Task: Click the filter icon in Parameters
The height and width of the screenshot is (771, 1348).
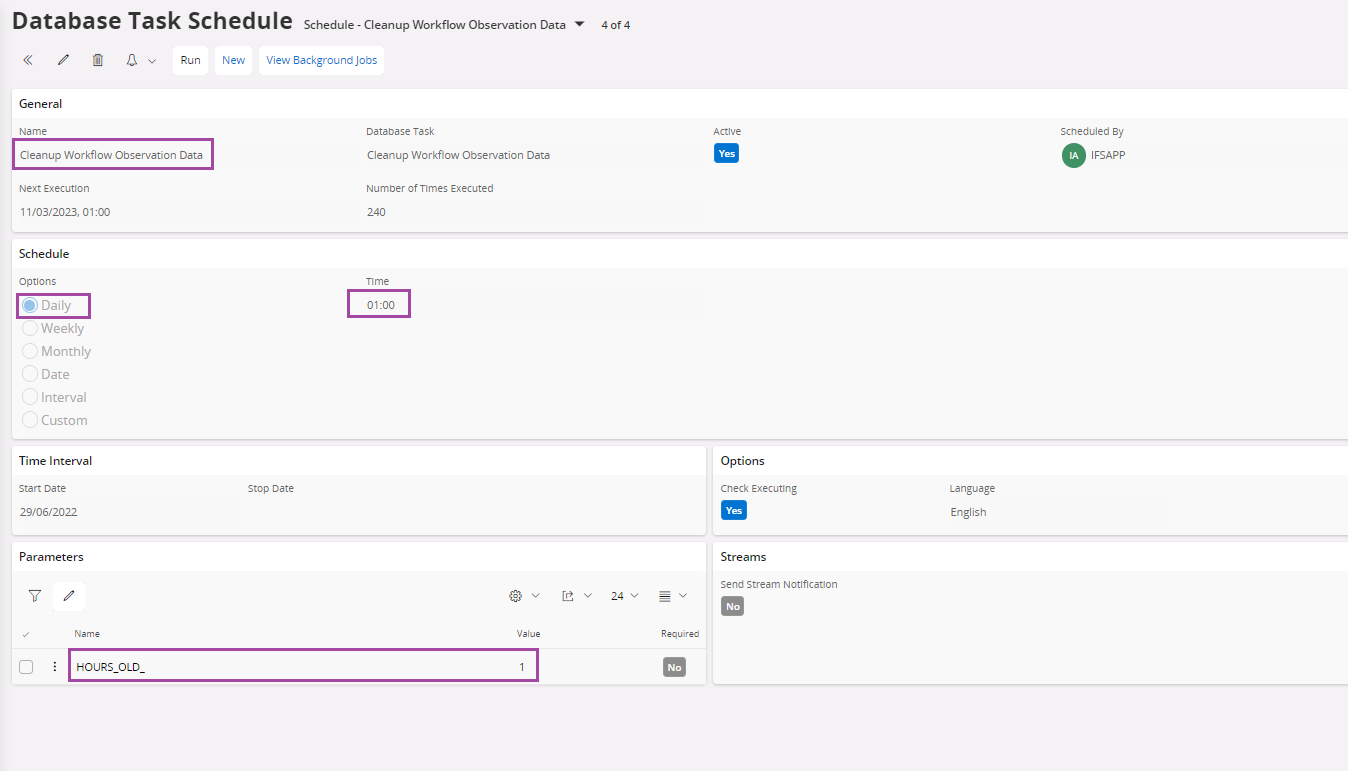Action: (x=35, y=596)
